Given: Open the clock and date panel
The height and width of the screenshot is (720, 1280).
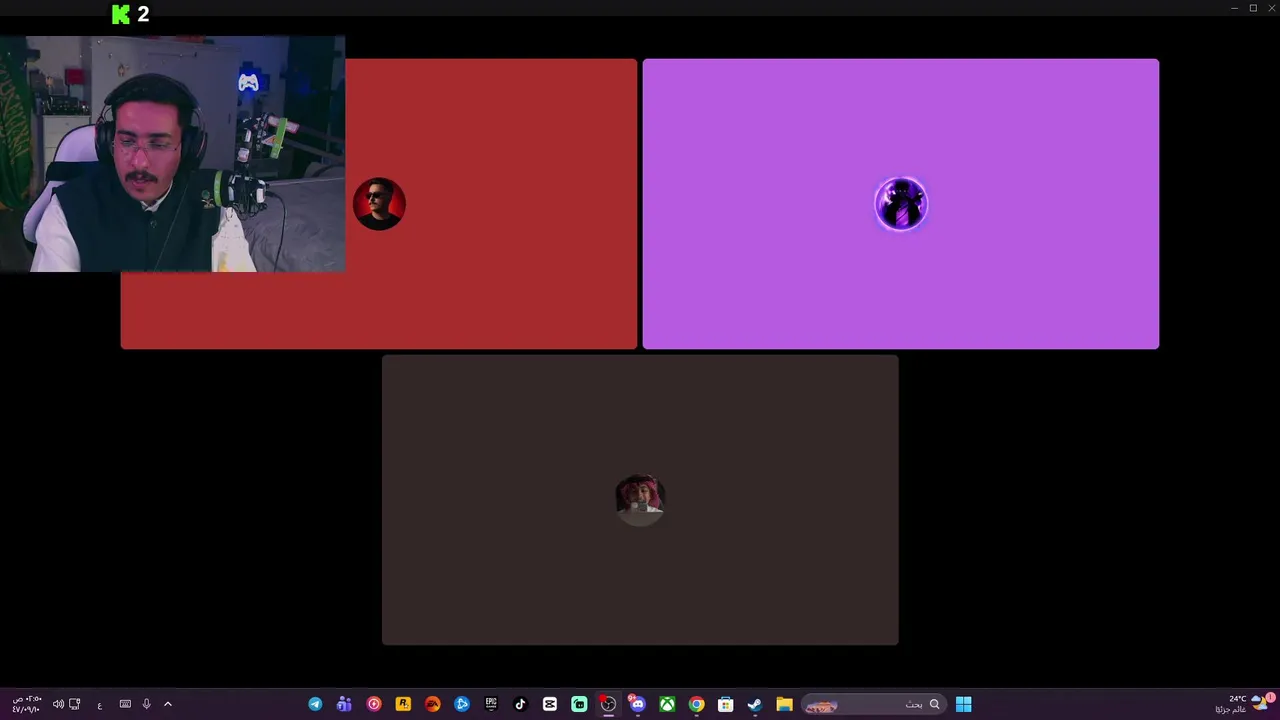Looking at the screenshot, I should click(x=27, y=704).
